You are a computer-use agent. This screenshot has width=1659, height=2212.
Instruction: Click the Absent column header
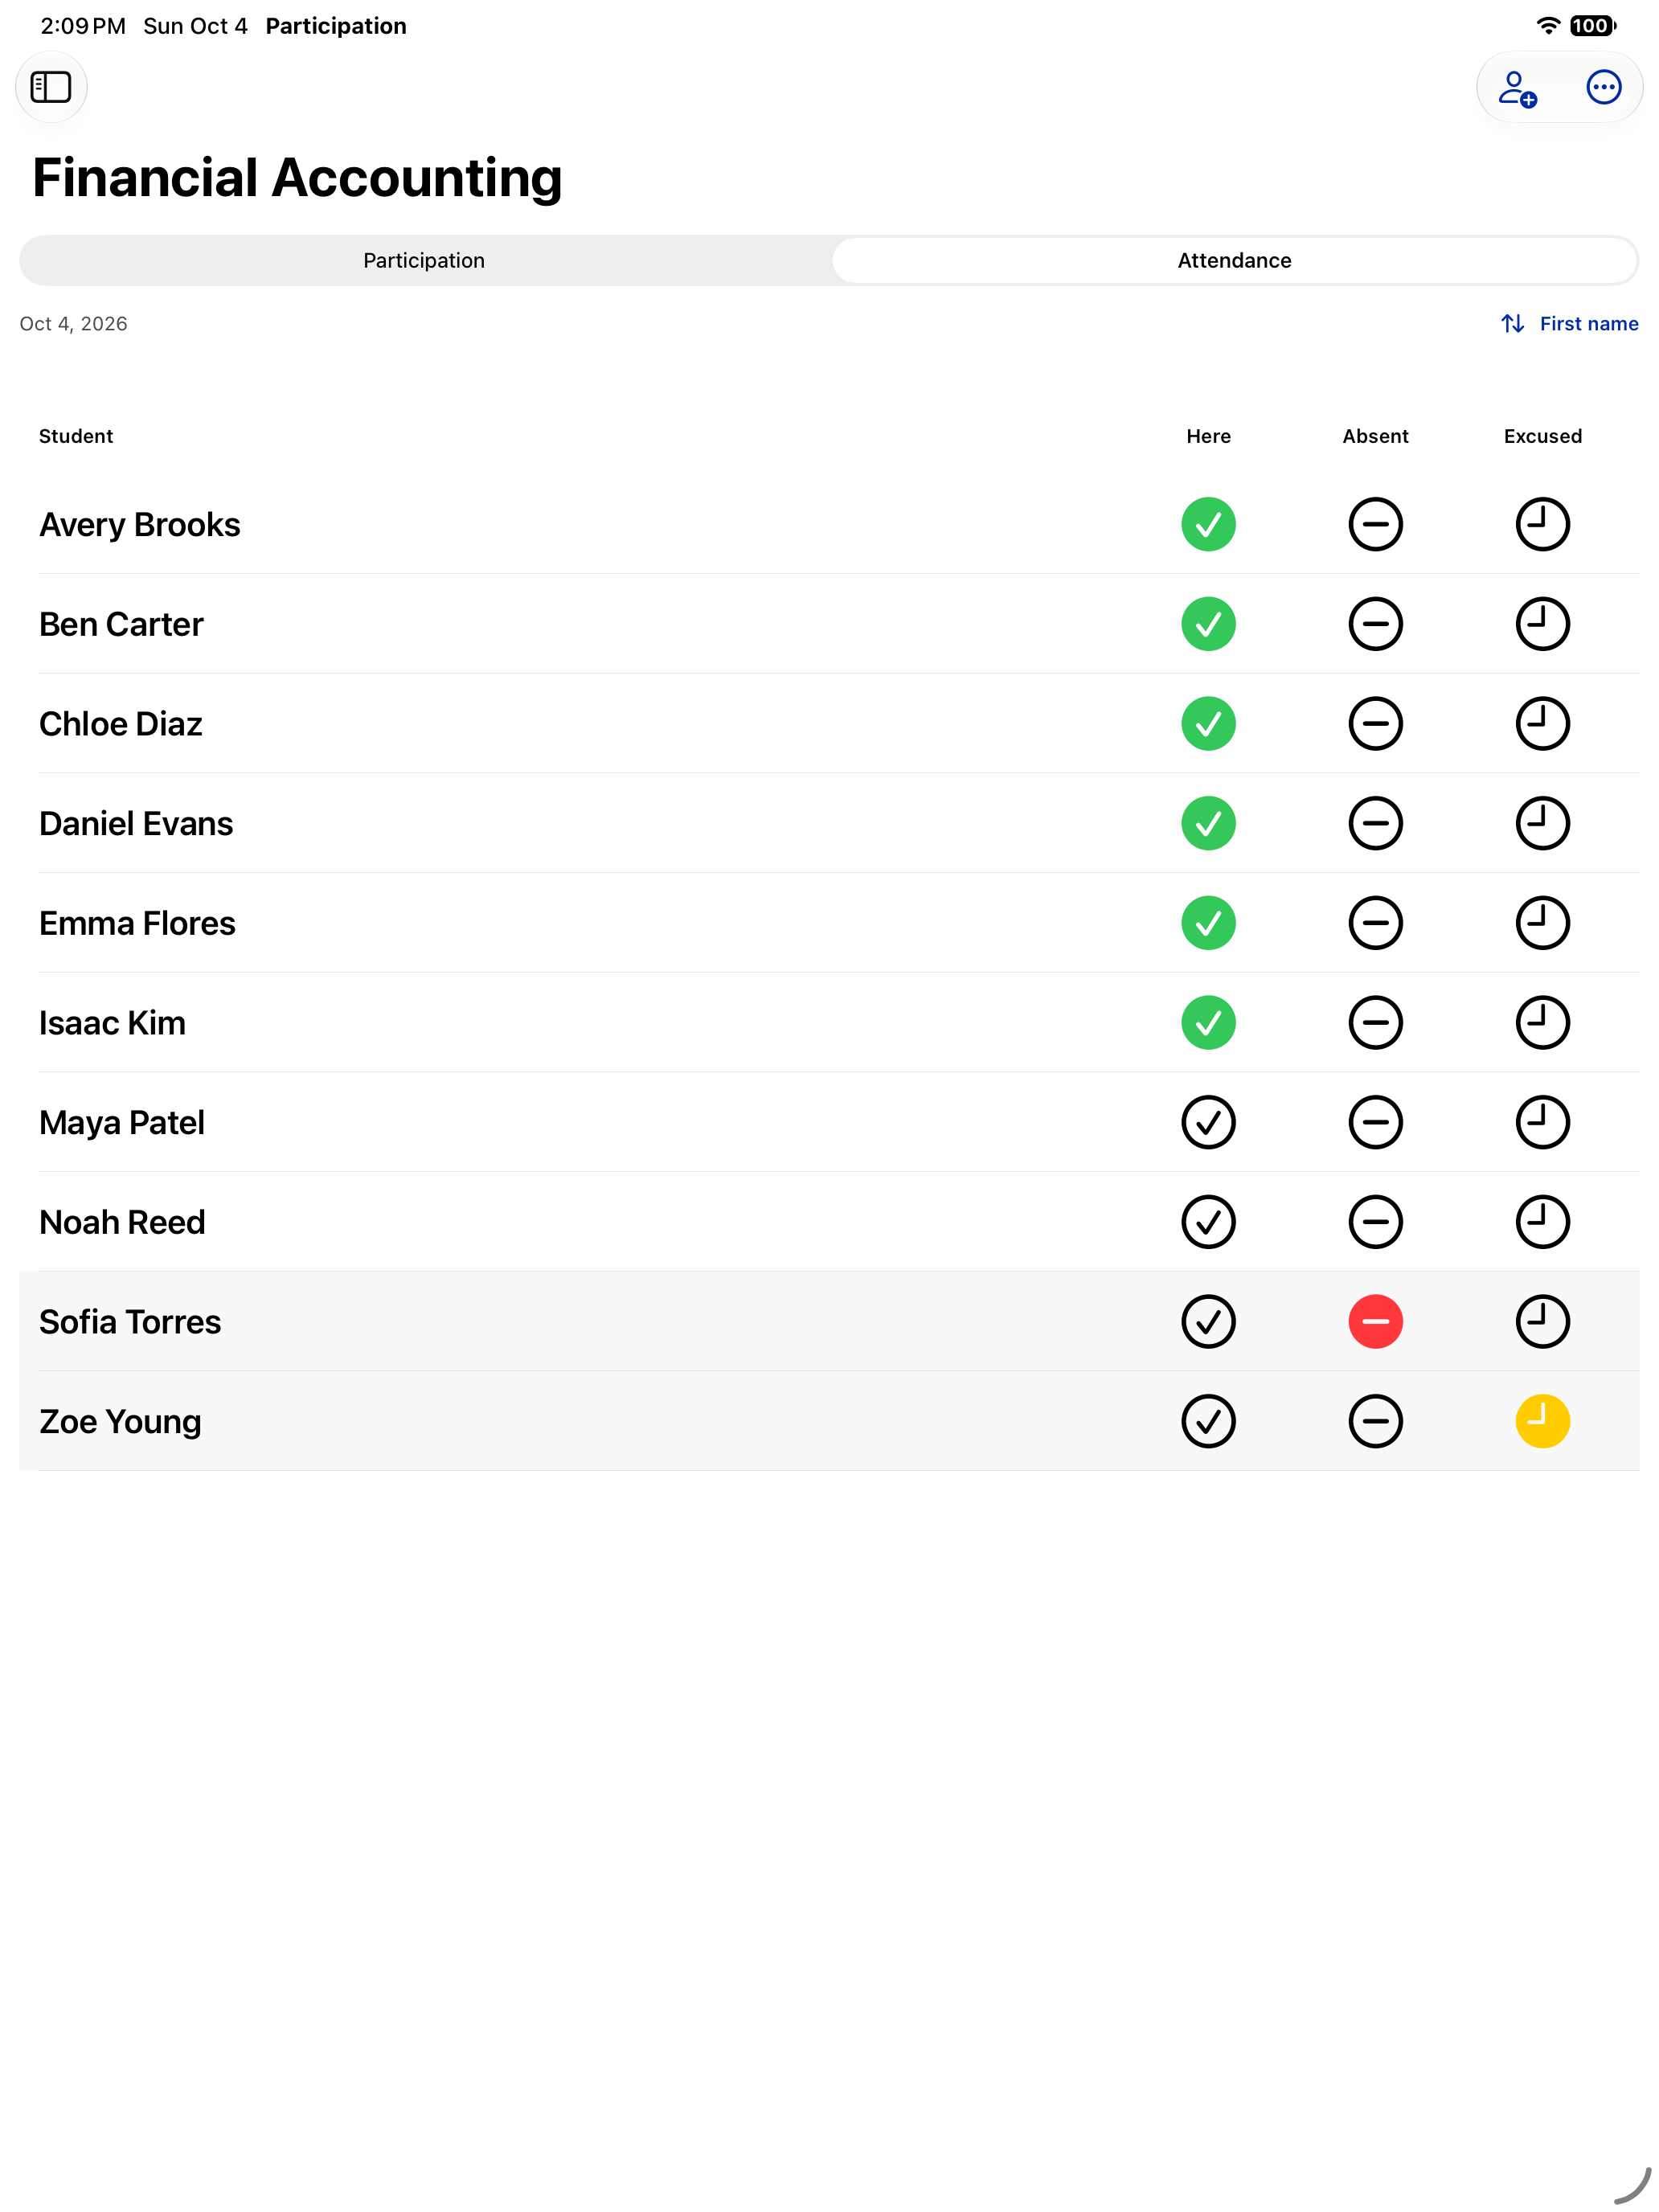coord(1375,436)
